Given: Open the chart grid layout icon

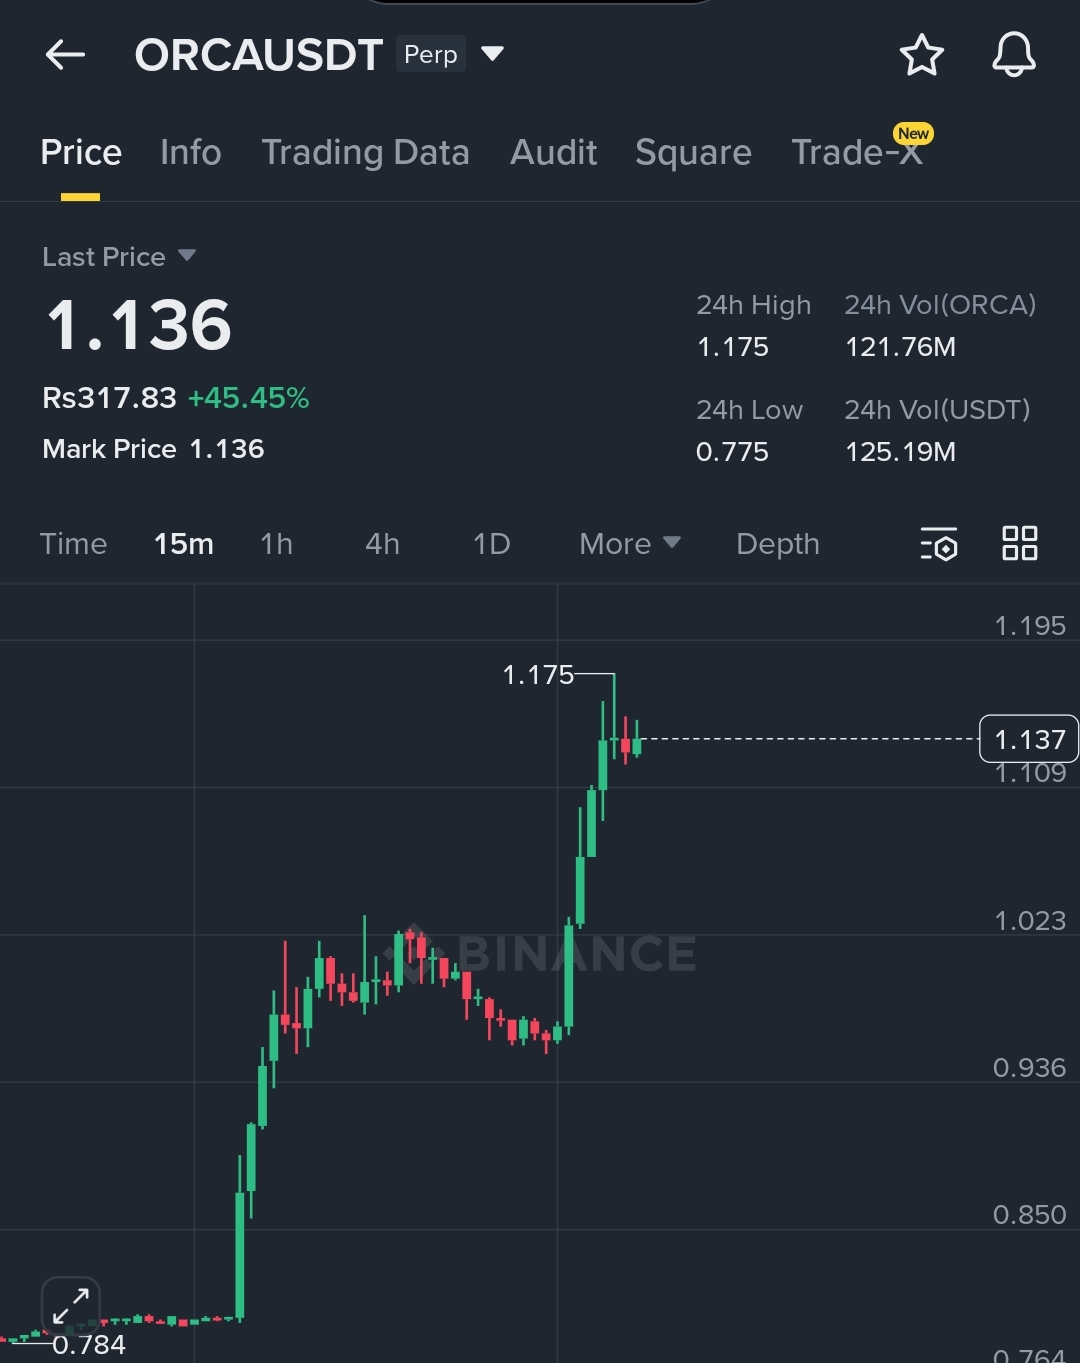Looking at the screenshot, I should (1019, 543).
